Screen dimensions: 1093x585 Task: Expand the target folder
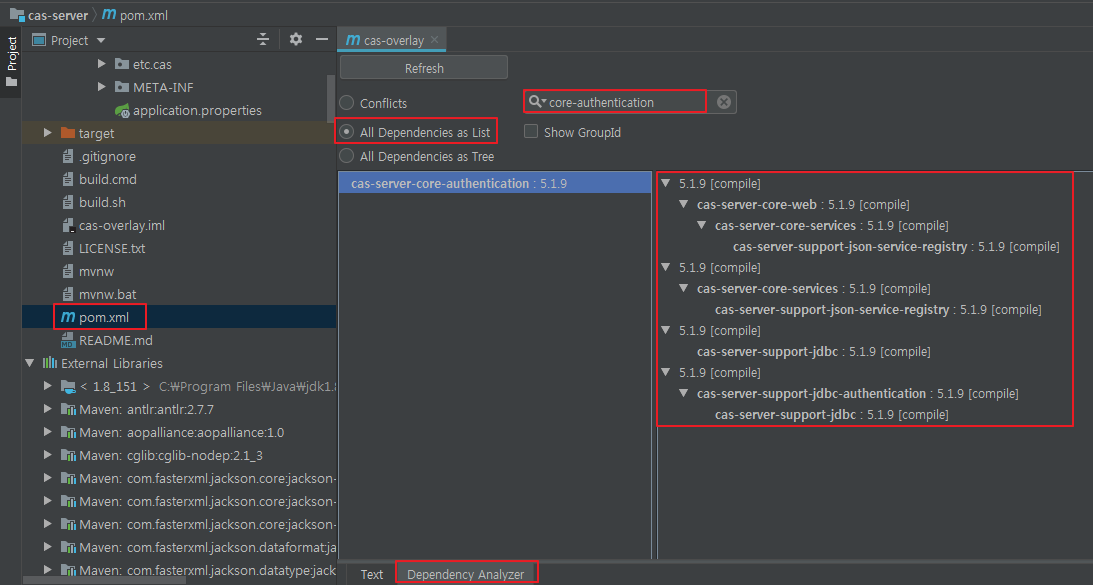[x=47, y=132]
